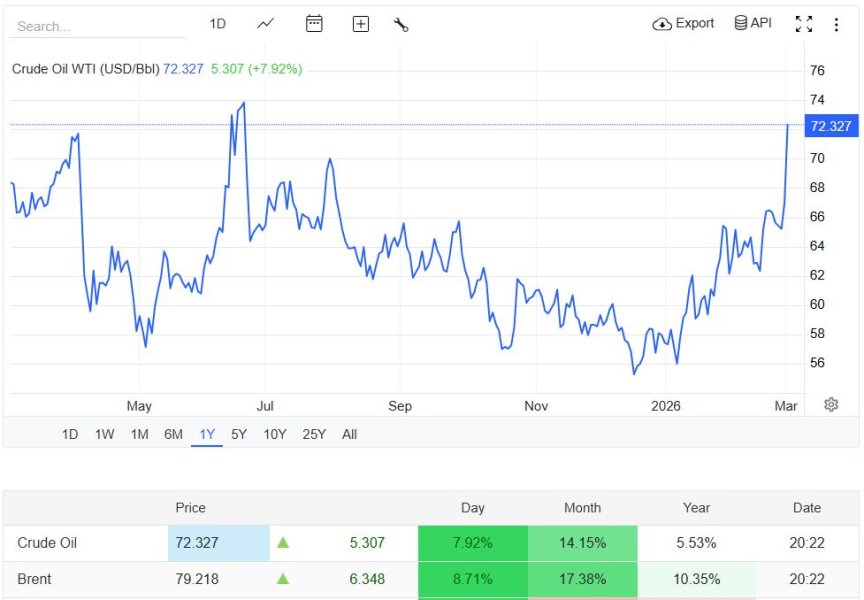The height and width of the screenshot is (600, 864).
Task: Click the 72.327 current price label on axis
Action: click(830, 126)
